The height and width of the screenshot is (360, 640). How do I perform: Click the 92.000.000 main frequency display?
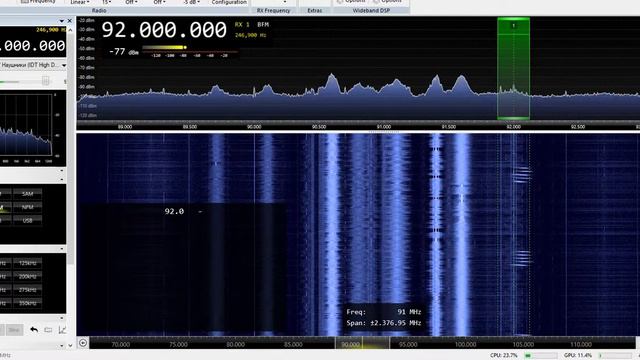tap(164, 30)
